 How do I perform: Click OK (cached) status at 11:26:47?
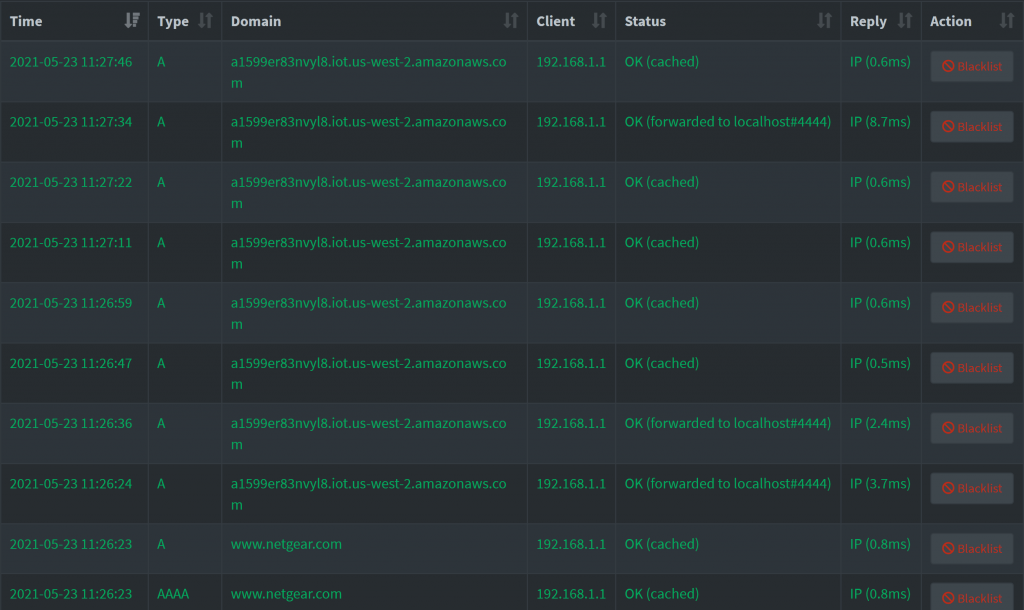pyautogui.click(x=662, y=363)
